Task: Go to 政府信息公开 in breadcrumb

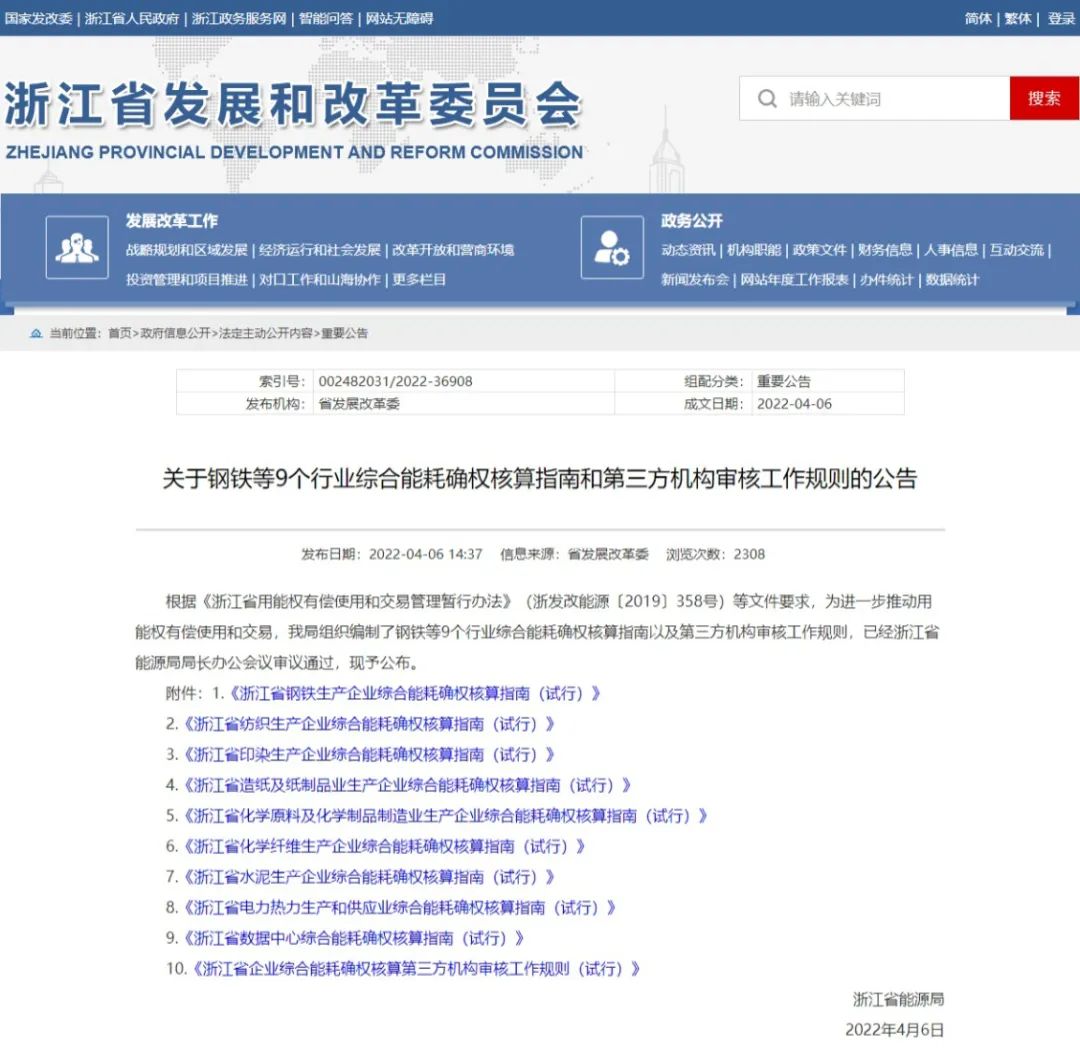Action: tap(176, 333)
